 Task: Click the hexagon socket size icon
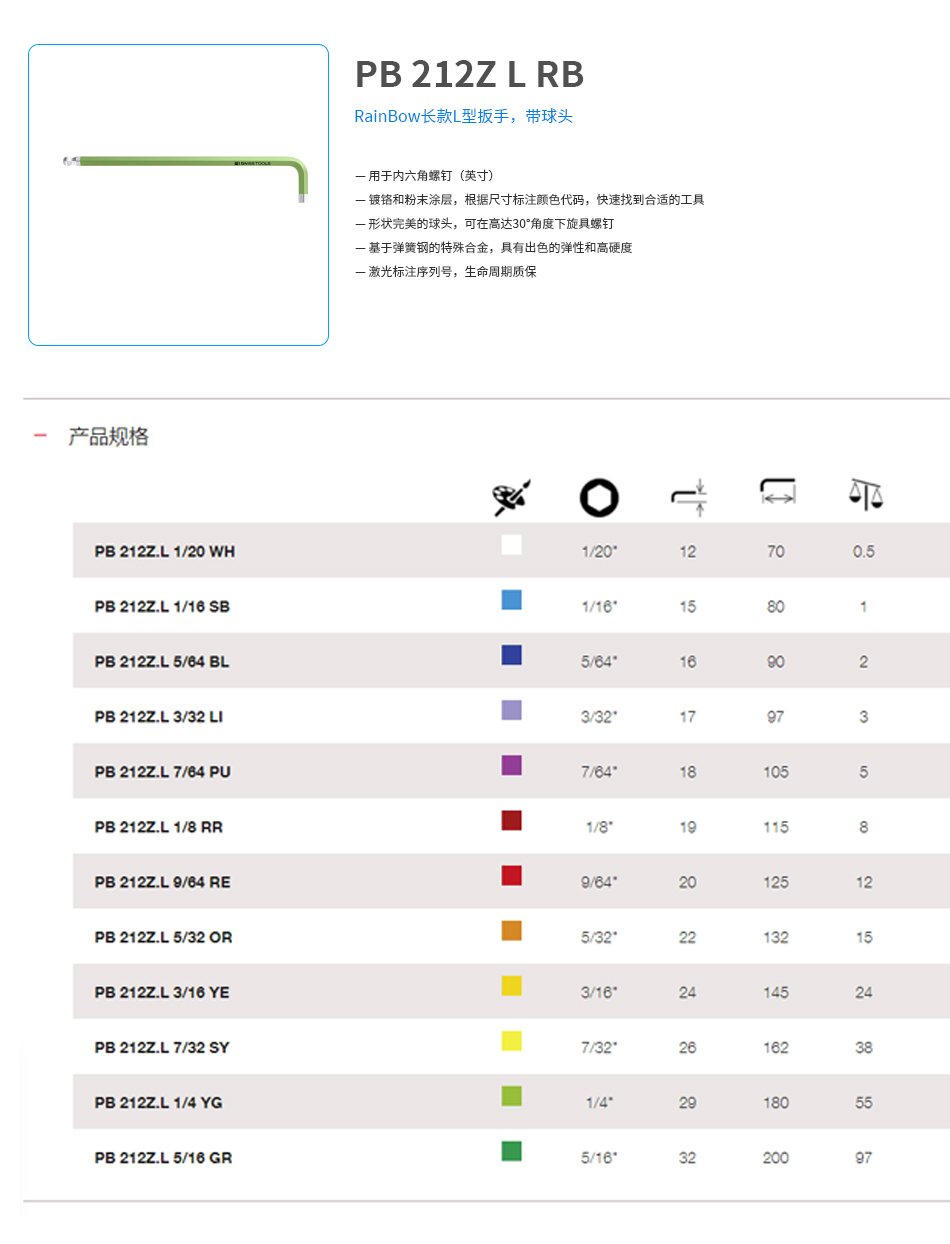point(599,497)
